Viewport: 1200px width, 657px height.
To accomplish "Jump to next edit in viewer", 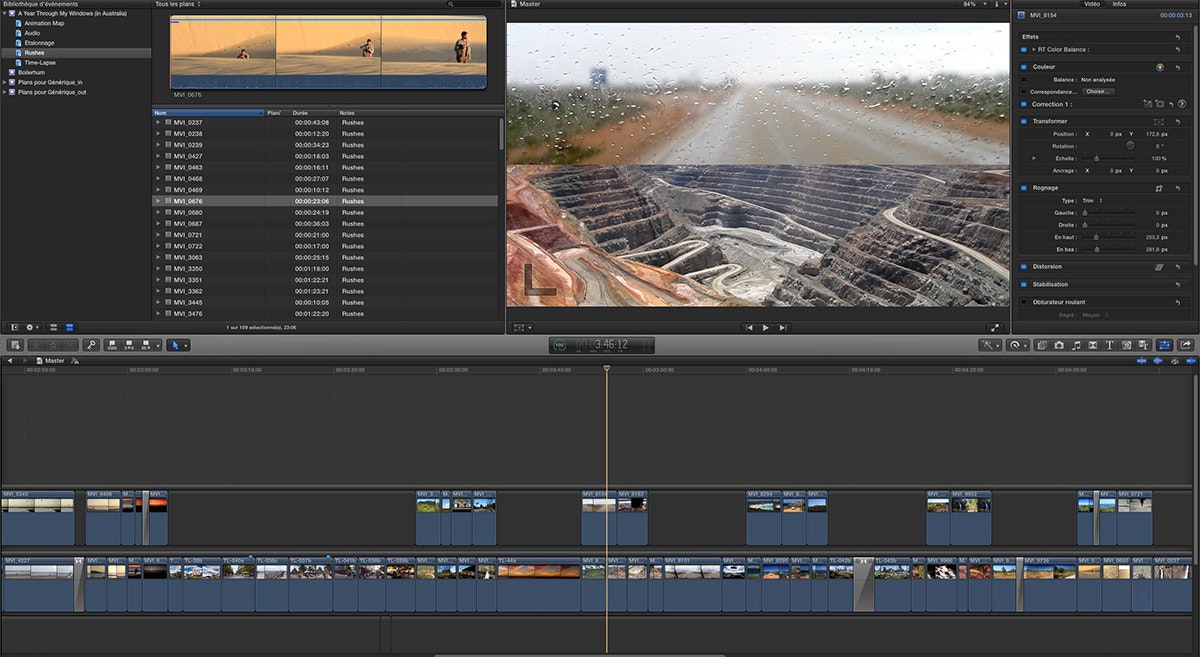I will [x=784, y=327].
